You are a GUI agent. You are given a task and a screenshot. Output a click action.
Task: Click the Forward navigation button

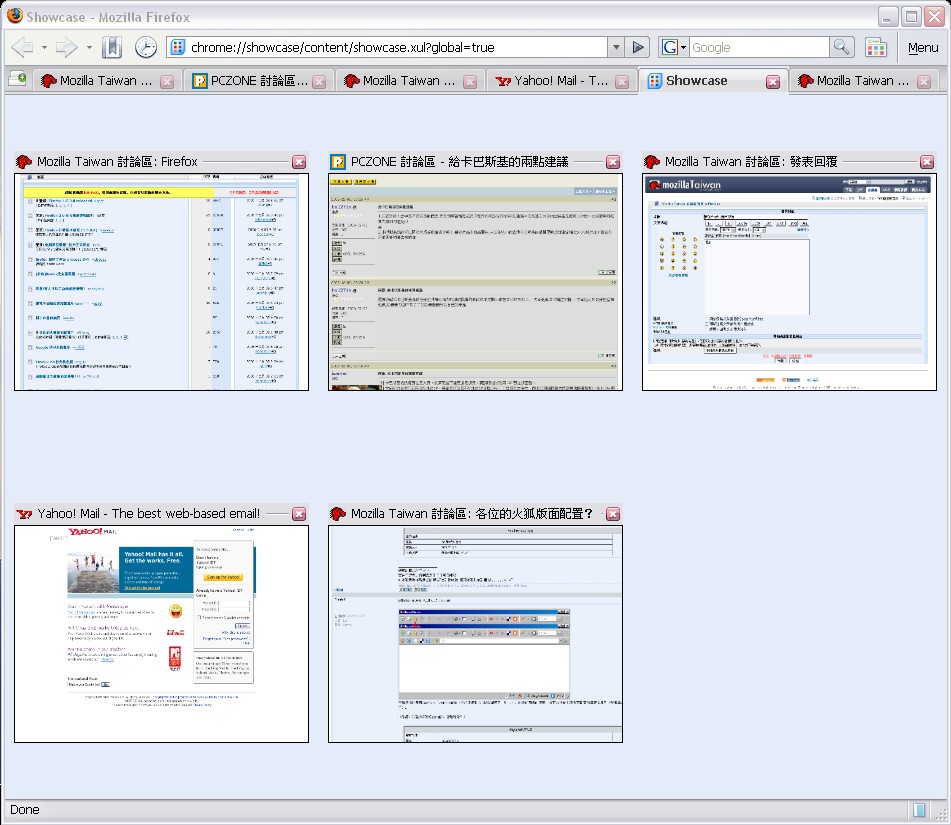66,47
